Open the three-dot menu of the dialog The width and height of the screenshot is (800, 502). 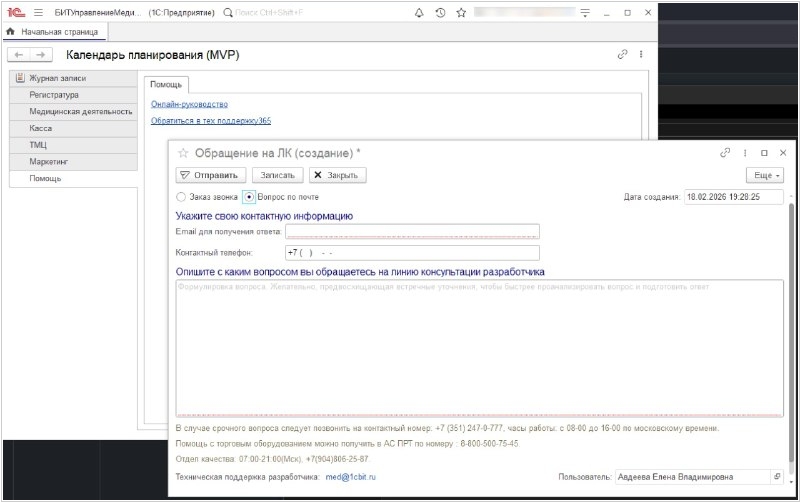[x=745, y=153]
